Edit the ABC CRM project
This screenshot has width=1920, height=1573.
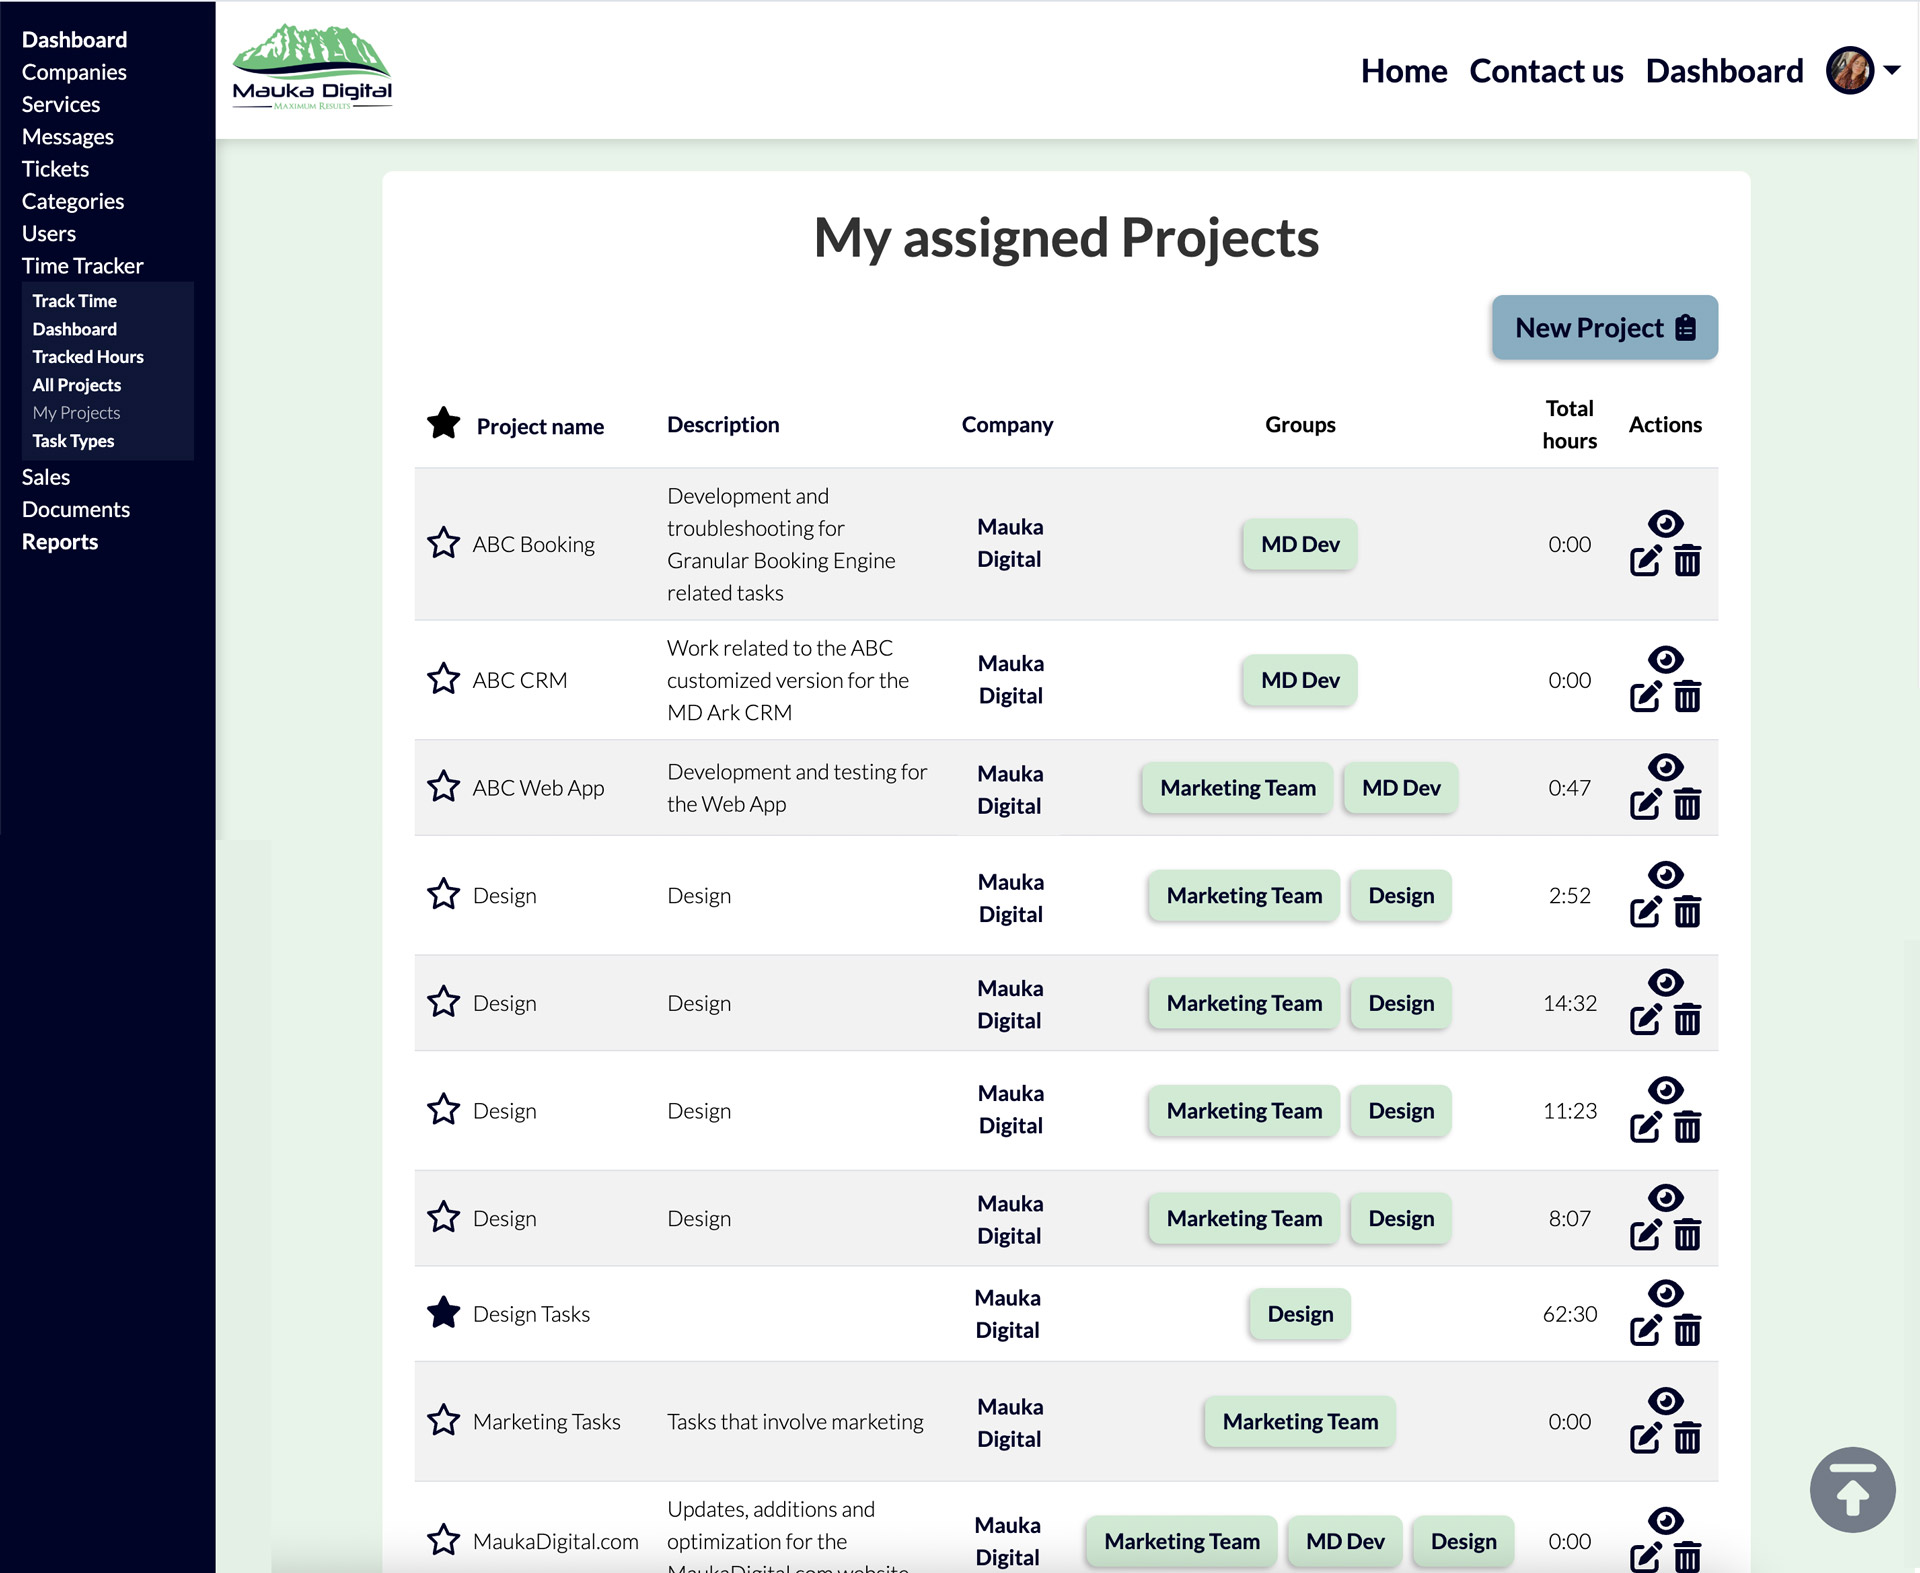[x=1645, y=697]
